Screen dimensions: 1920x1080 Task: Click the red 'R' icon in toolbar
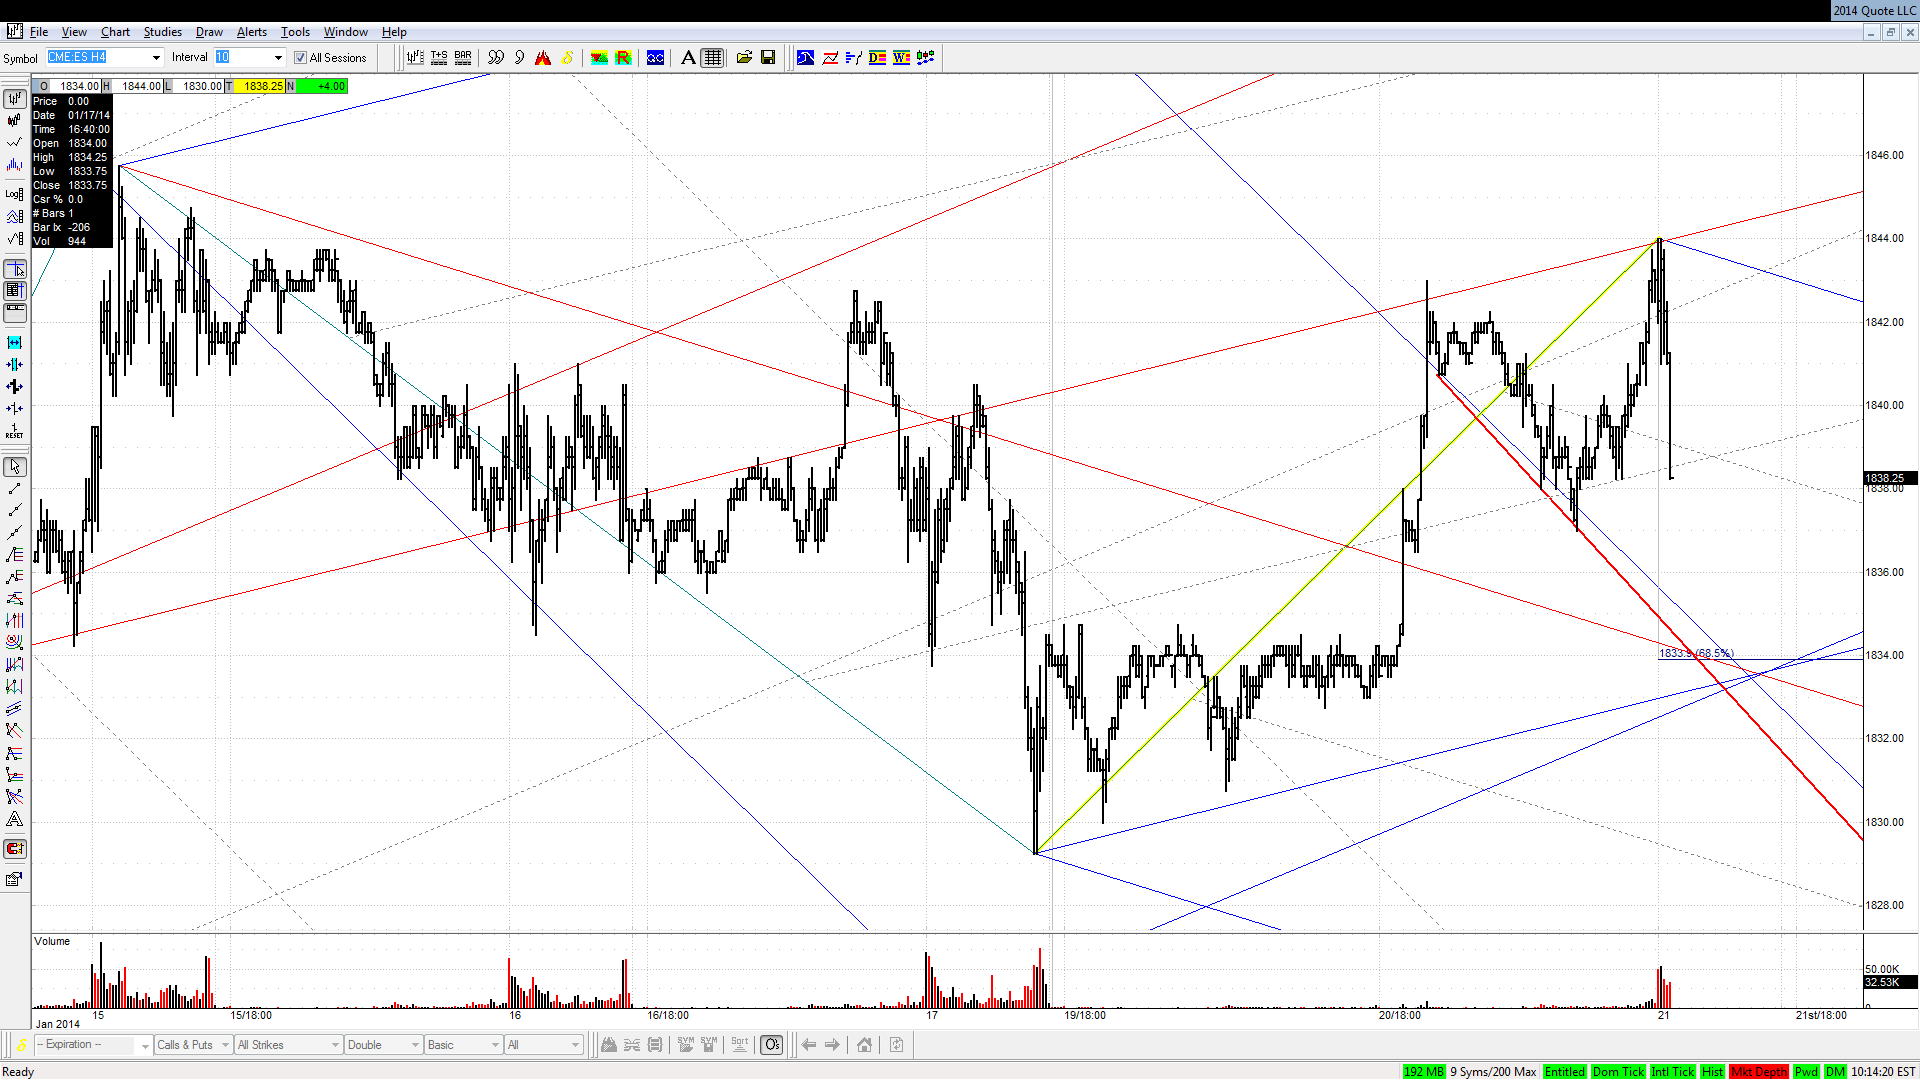coord(623,58)
